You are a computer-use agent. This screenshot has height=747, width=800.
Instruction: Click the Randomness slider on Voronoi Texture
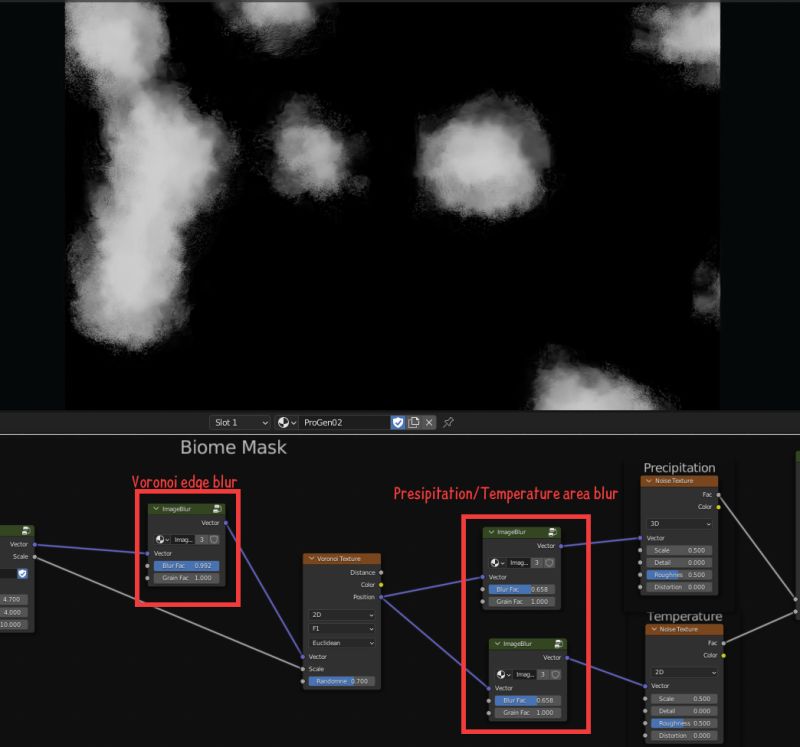(340, 681)
